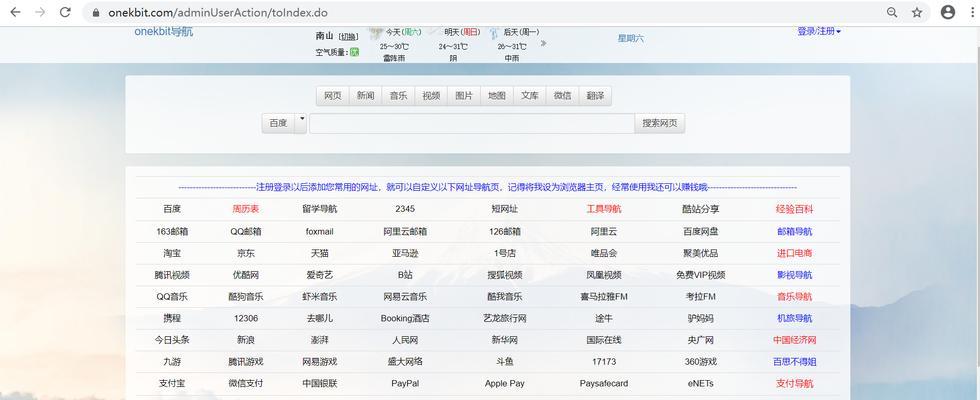980x400 pixels.
Task: Click the air quality green badge
Action: [354, 52]
